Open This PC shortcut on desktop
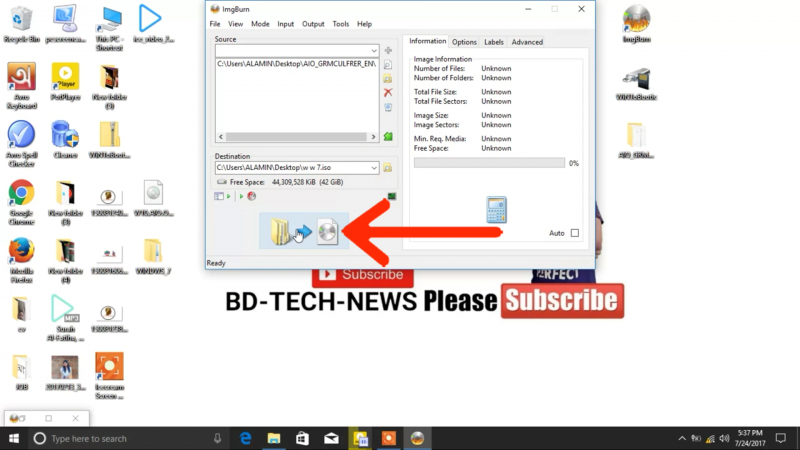Viewport: 800px width, 450px height. point(109,28)
